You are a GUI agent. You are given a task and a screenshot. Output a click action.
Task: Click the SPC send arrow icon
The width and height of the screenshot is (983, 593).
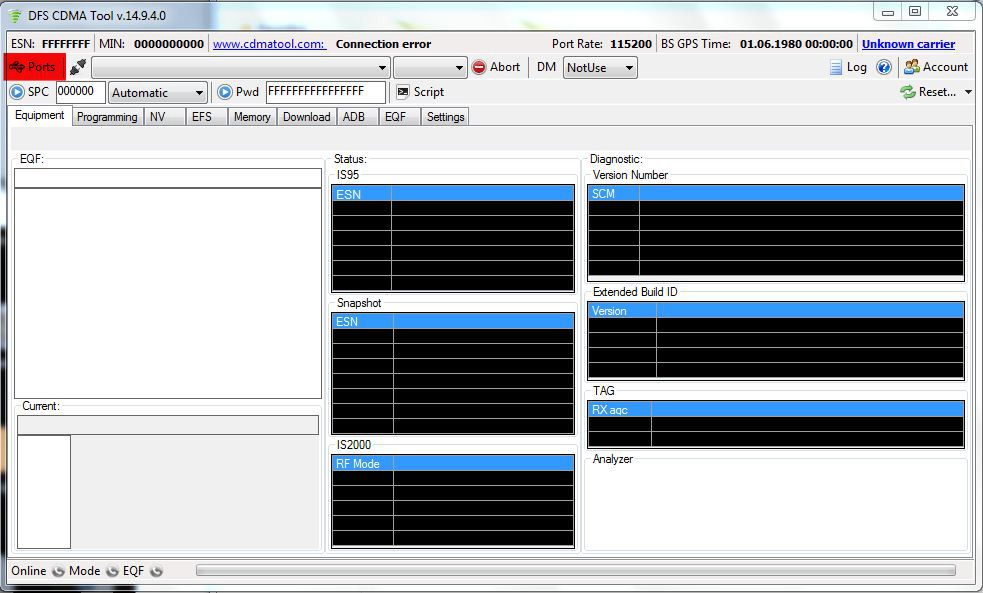(x=17, y=92)
